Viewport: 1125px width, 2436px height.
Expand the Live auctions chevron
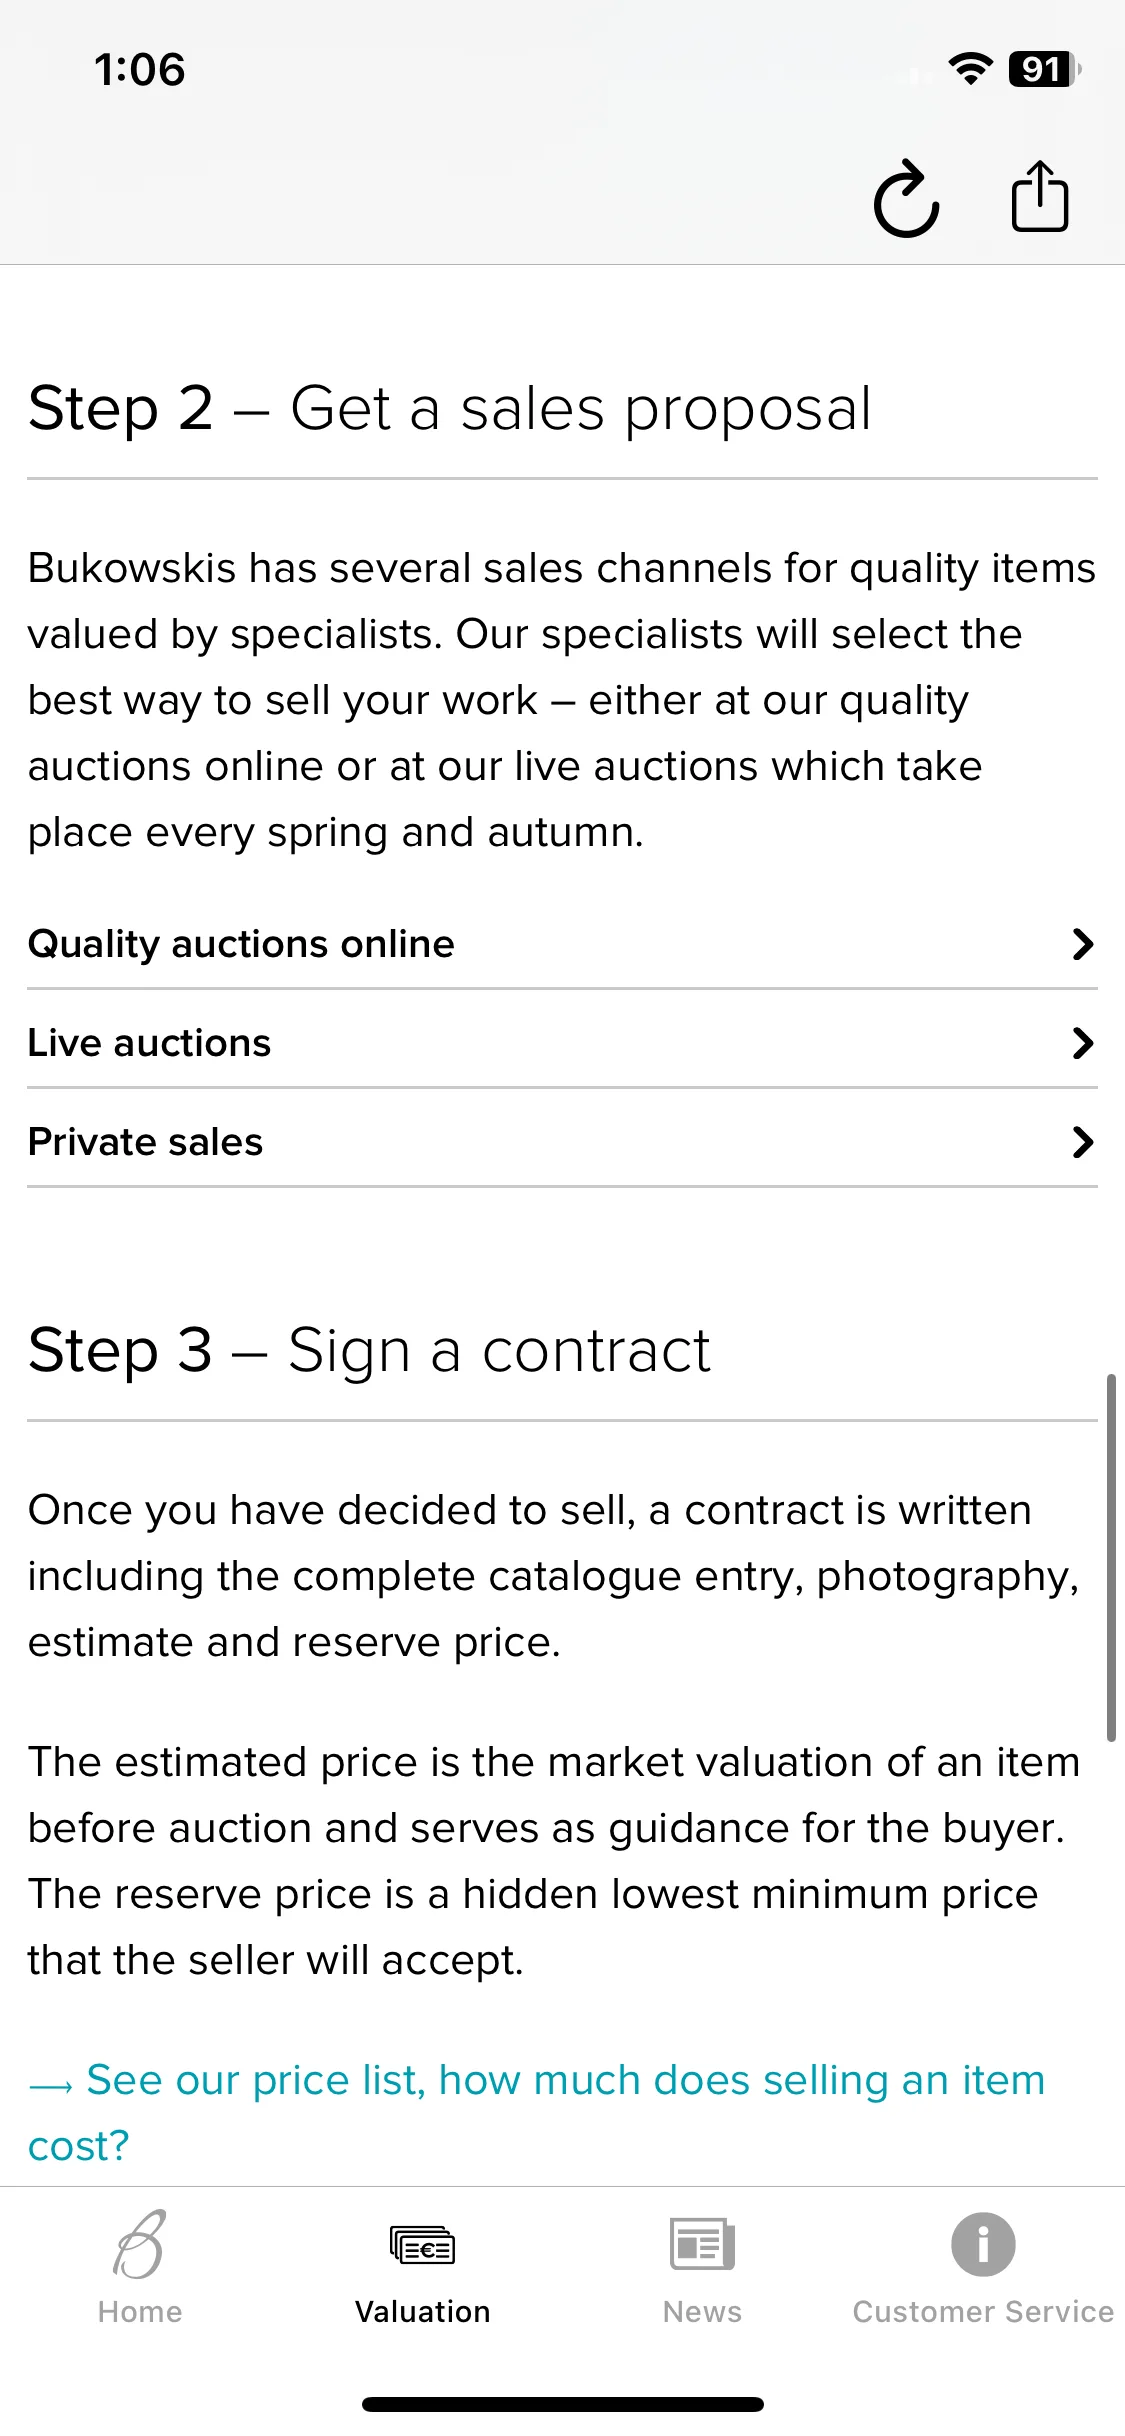click(x=1083, y=1043)
